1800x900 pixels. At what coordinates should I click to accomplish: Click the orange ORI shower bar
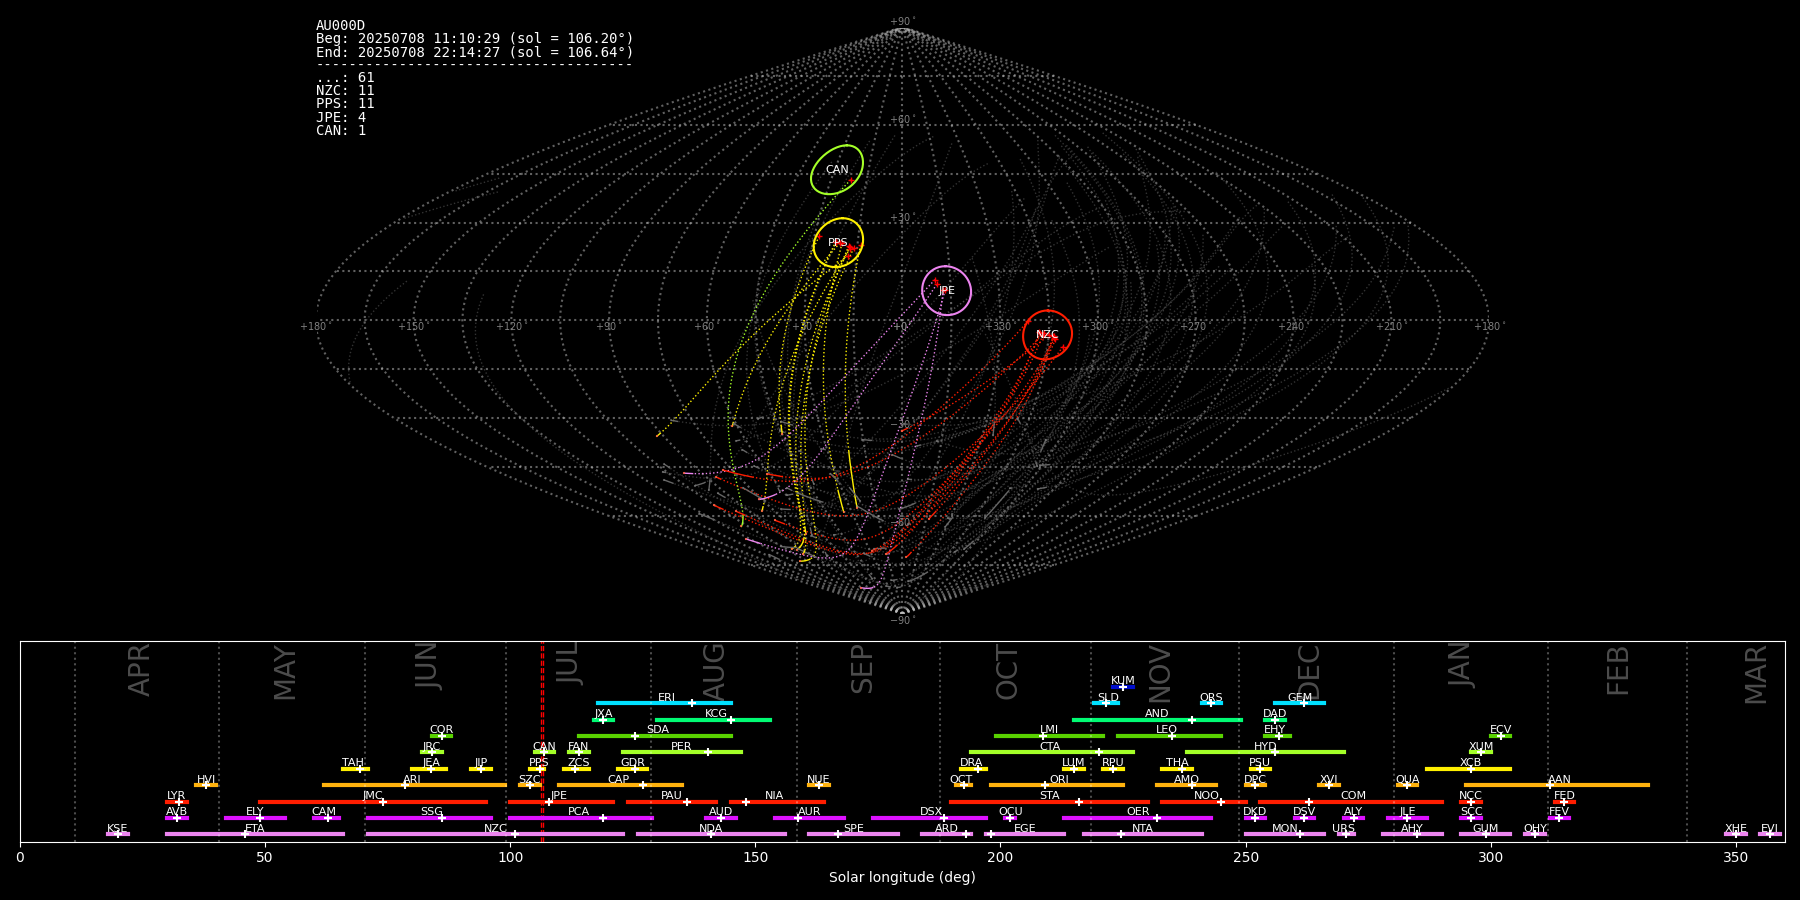pyautogui.click(x=1057, y=785)
